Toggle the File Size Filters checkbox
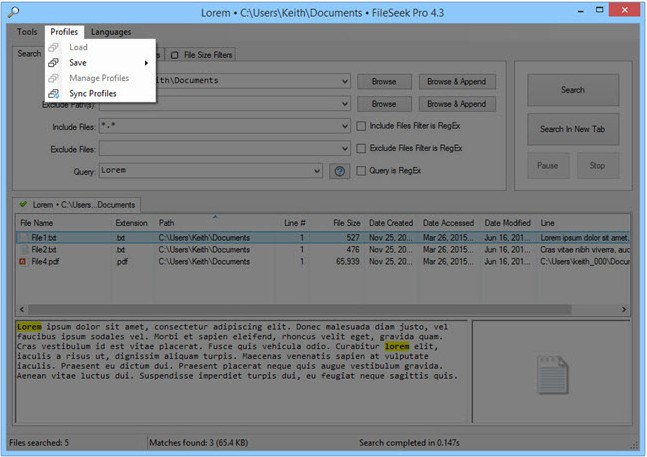The height and width of the screenshot is (457, 647). (175, 55)
